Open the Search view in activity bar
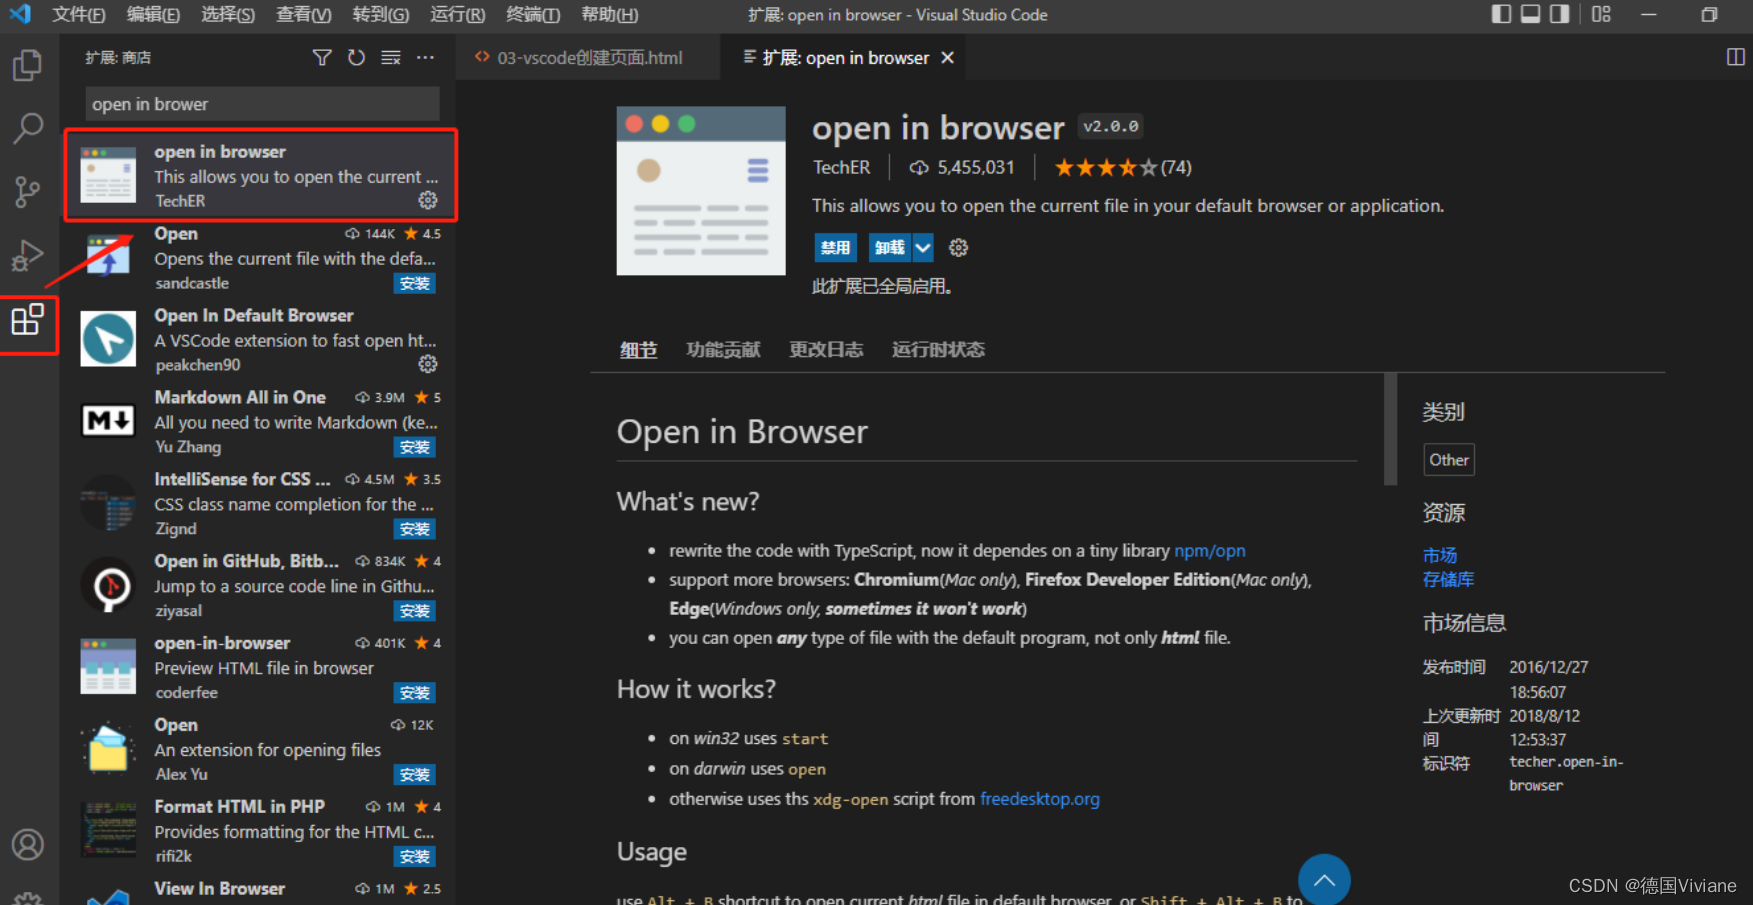This screenshot has height=905, width=1753. pyautogui.click(x=27, y=127)
